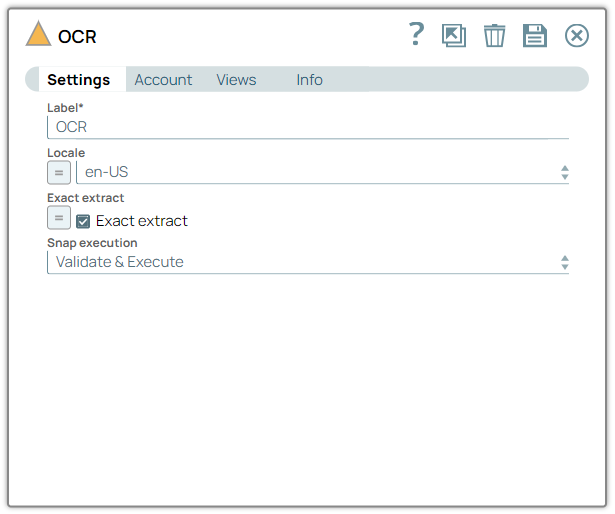Viewport: 615px width, 514px height.
Task: Close the OCR dialog with the X icon
Action: [x=577, y=36]
